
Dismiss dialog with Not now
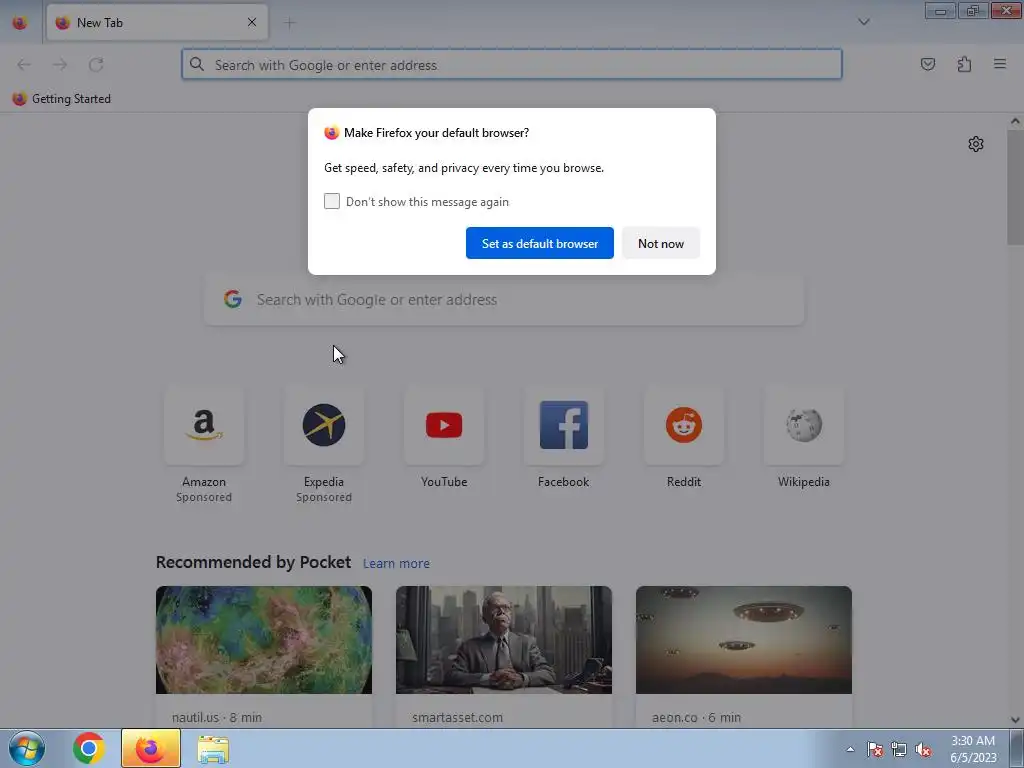pyautogui.click(x=661, y=243)
